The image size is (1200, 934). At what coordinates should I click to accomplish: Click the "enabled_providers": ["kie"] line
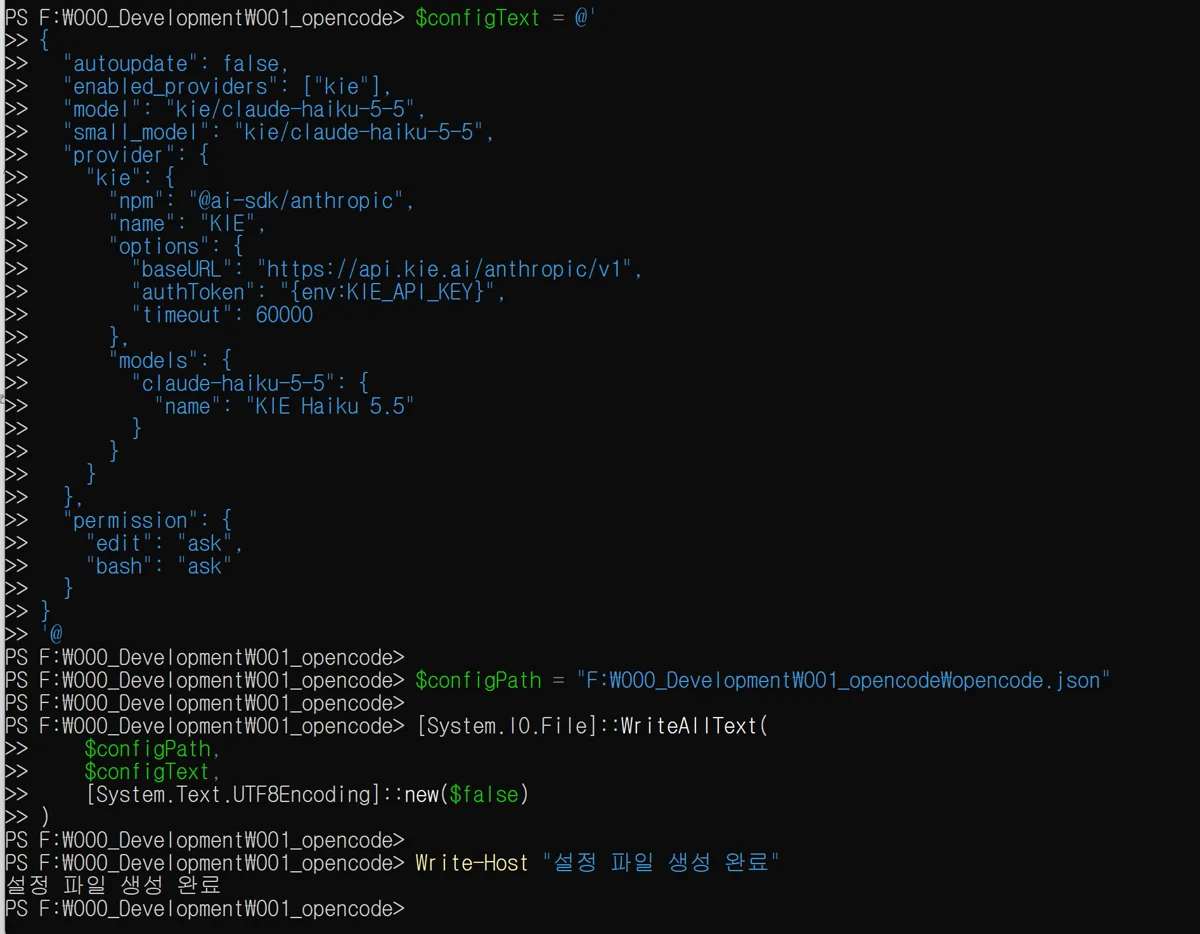[228, 87]
